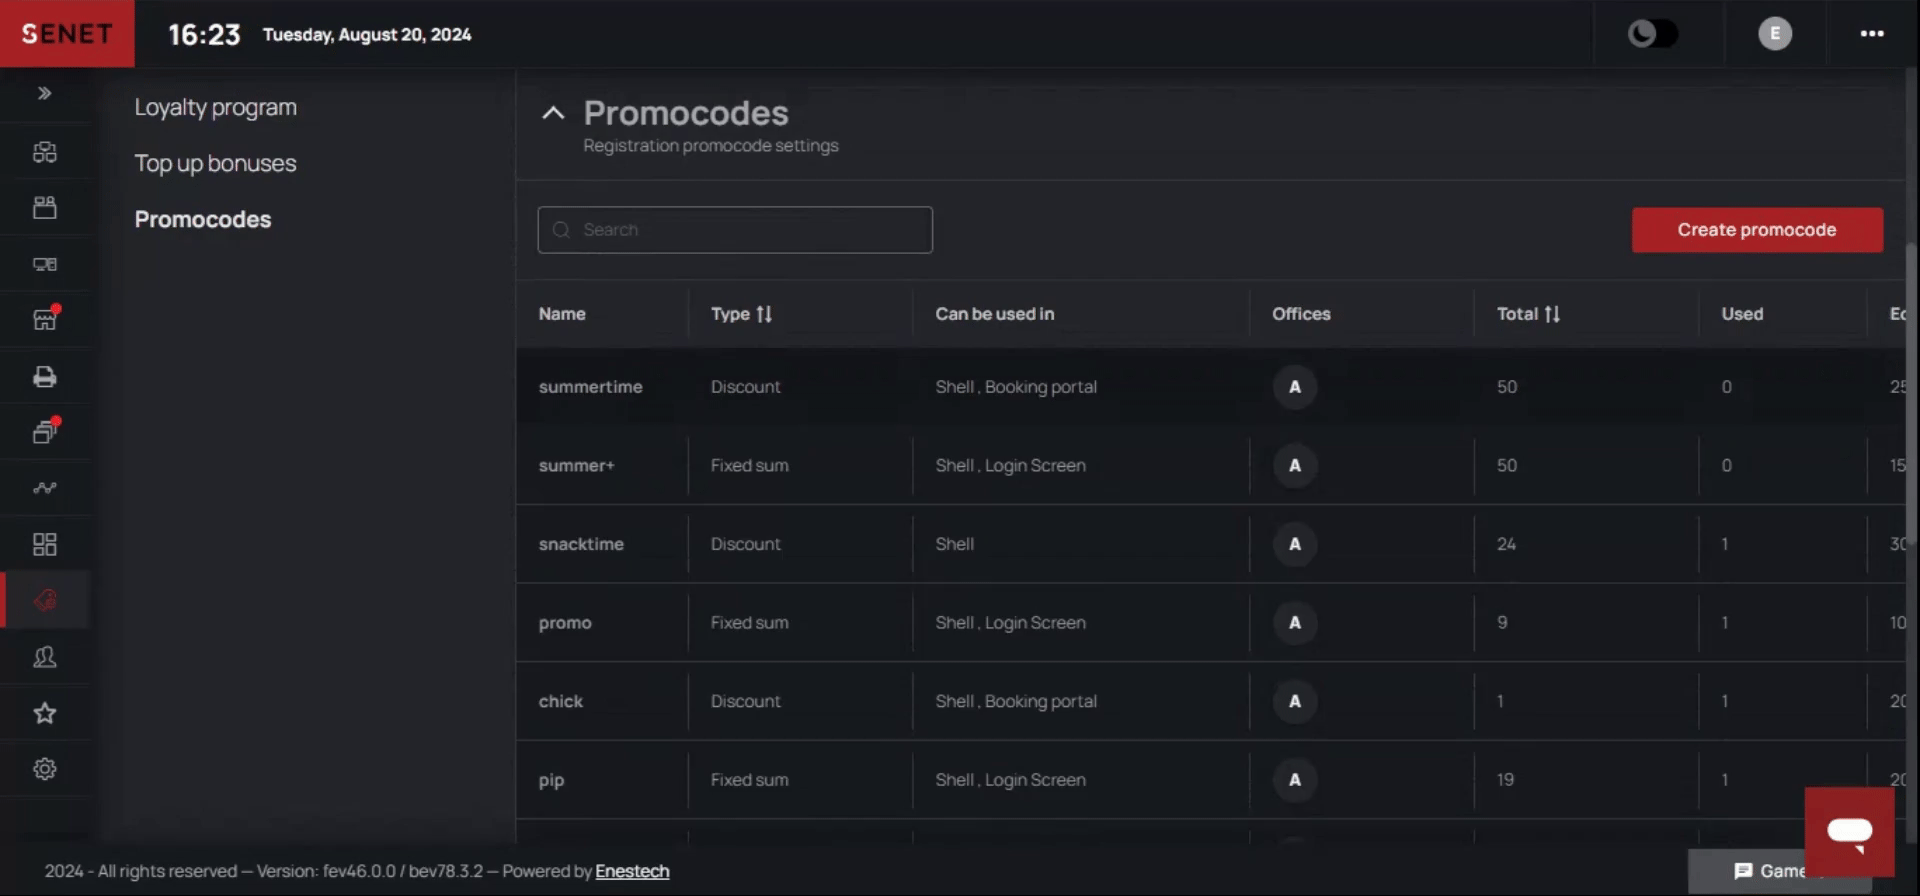Open the red chat support widget
This screenshot has height=896, width=1920.
click(x=1849, y=831)
